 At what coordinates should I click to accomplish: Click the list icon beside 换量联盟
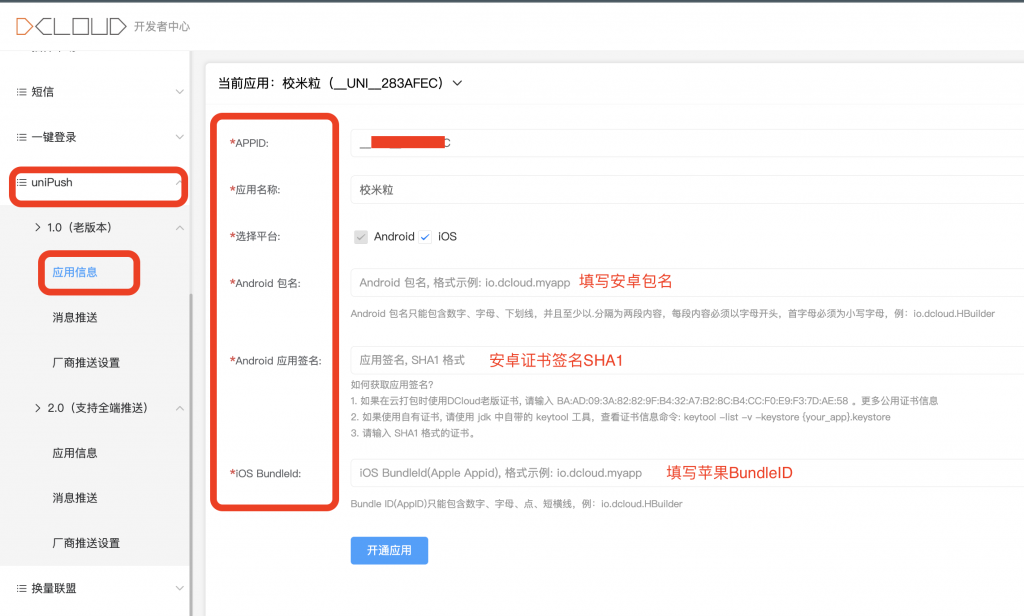(x=20, y=588)
